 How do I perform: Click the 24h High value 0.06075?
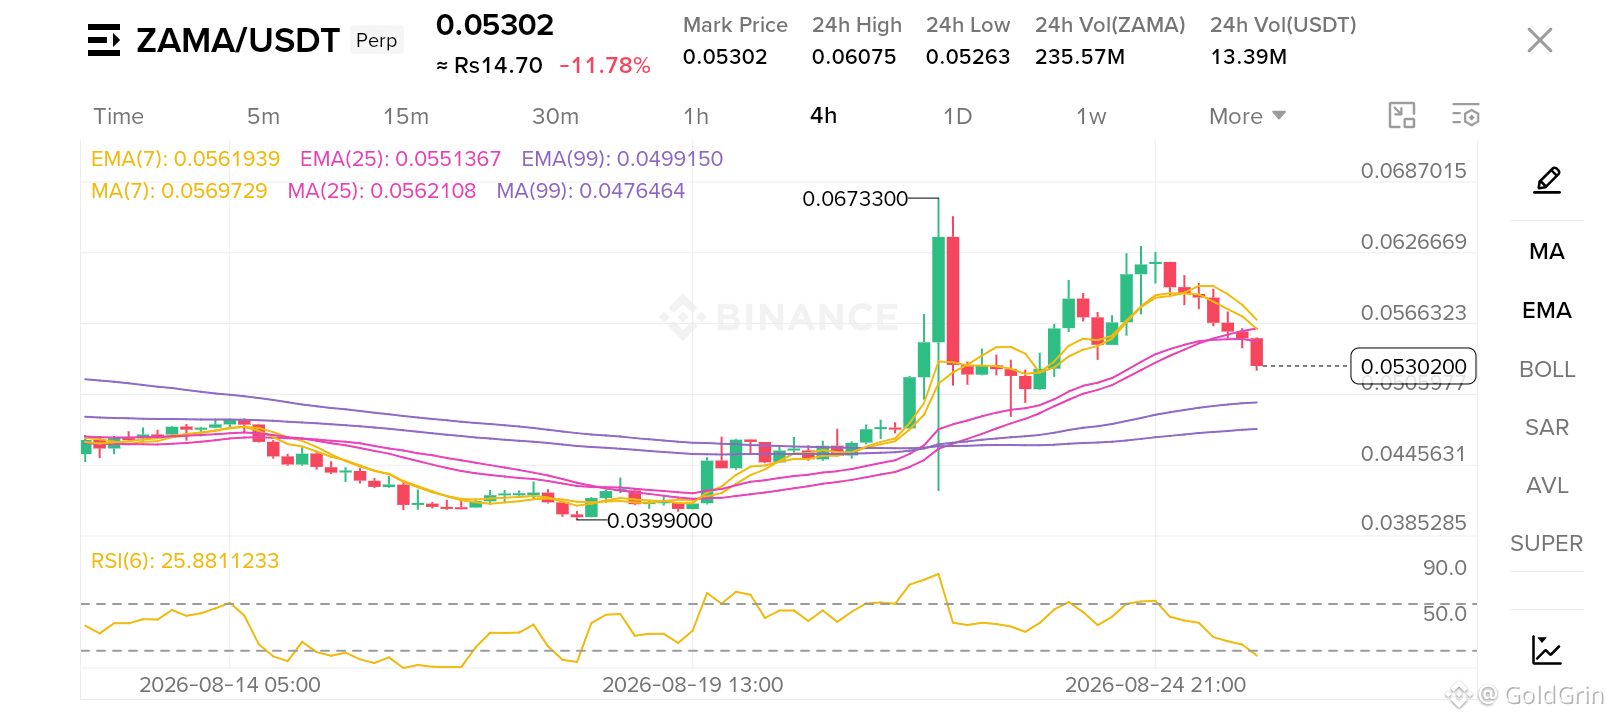(x=854, y=57)
